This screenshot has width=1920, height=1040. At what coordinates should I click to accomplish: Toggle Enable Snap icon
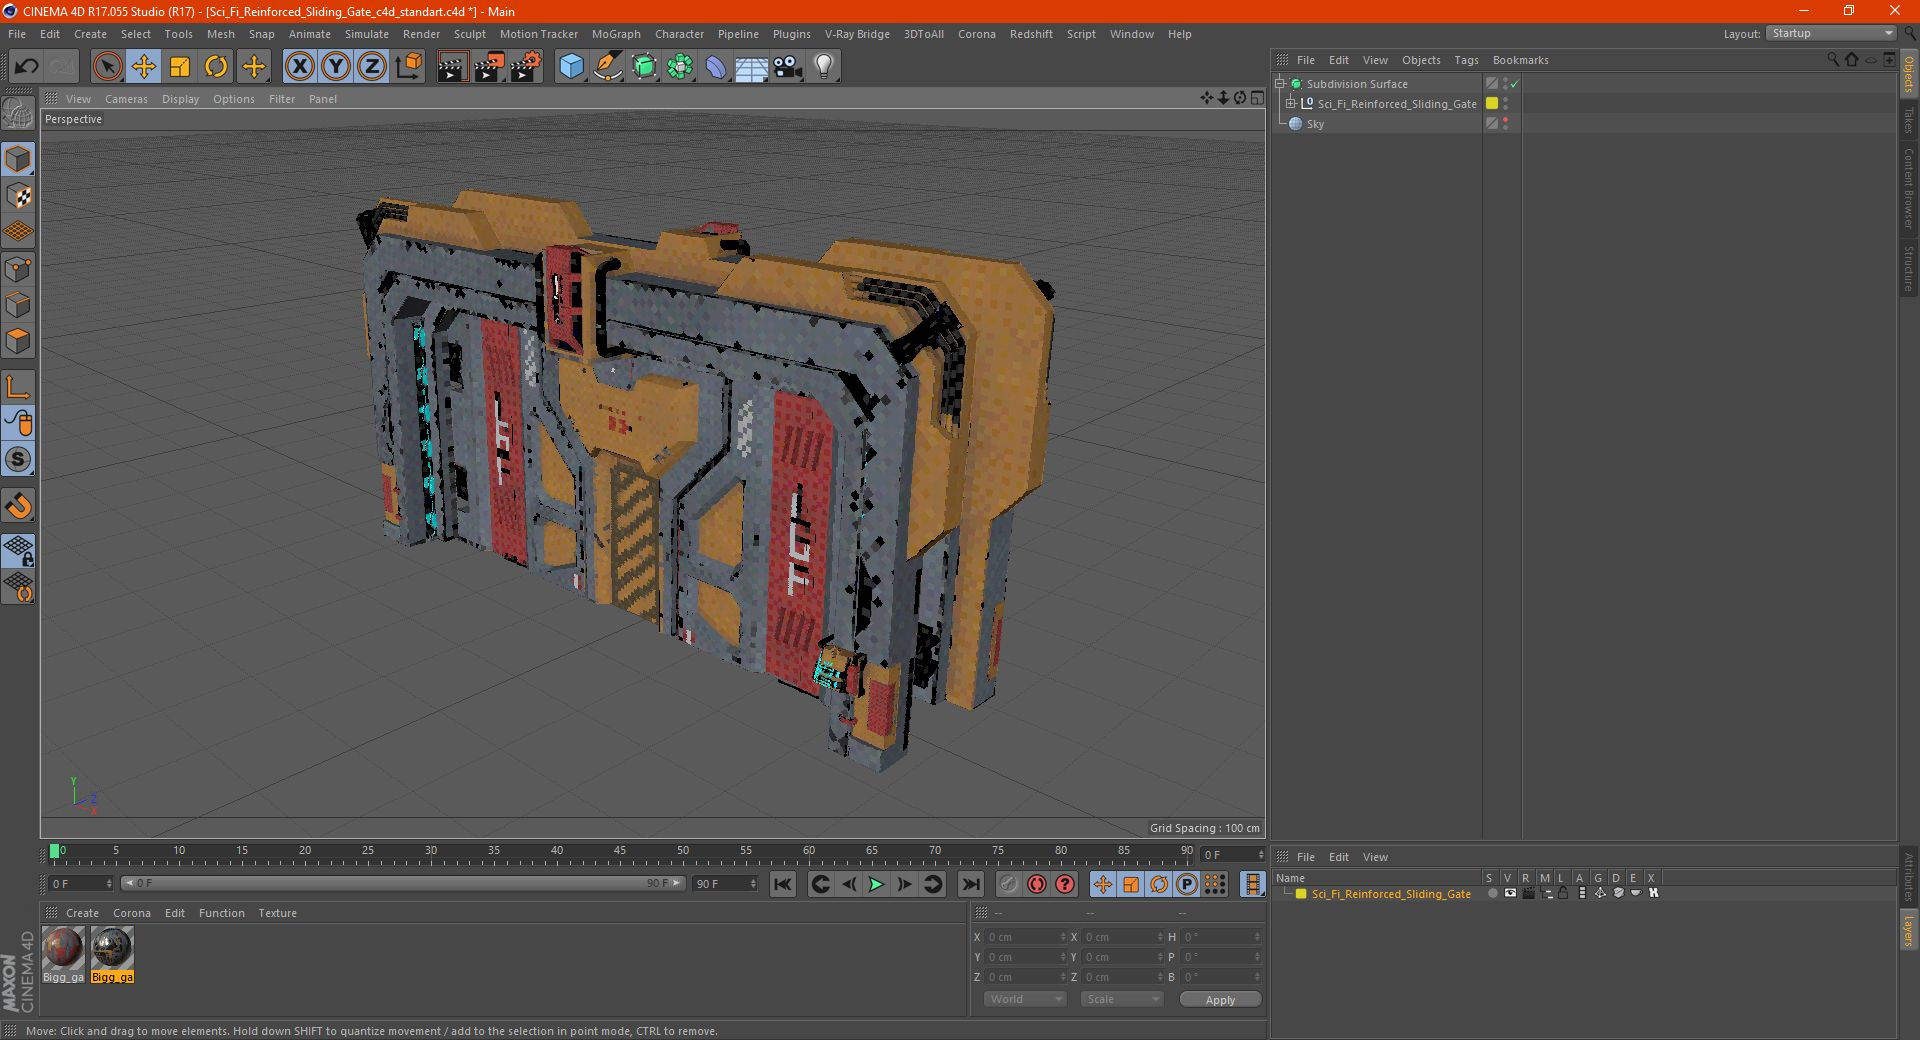18,505
